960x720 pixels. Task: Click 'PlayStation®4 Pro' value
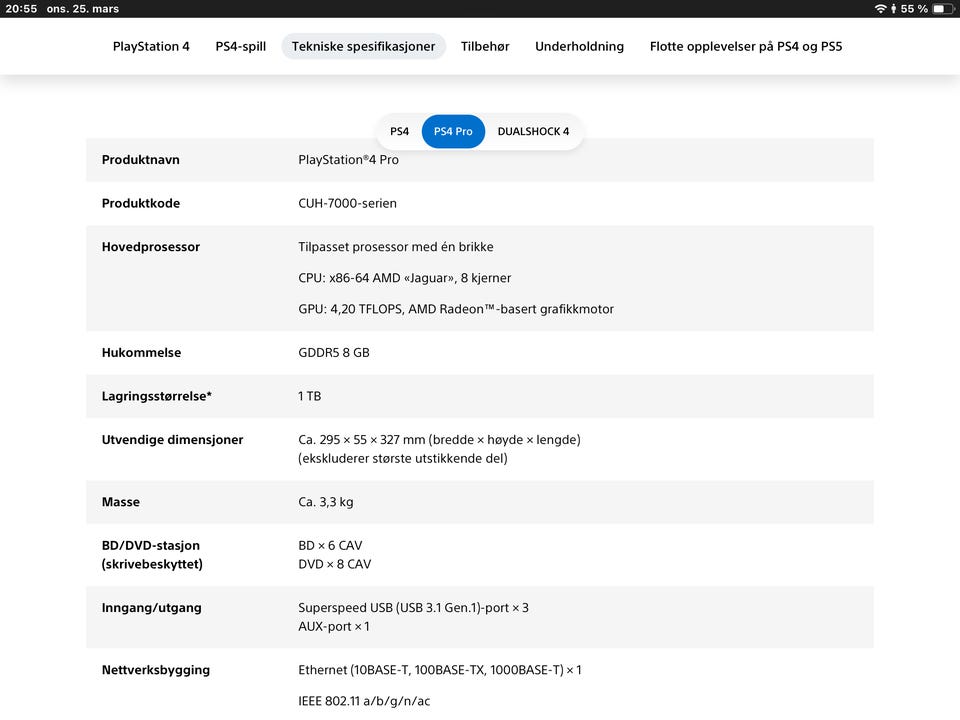pyautogui.click(x=348, y=160)
